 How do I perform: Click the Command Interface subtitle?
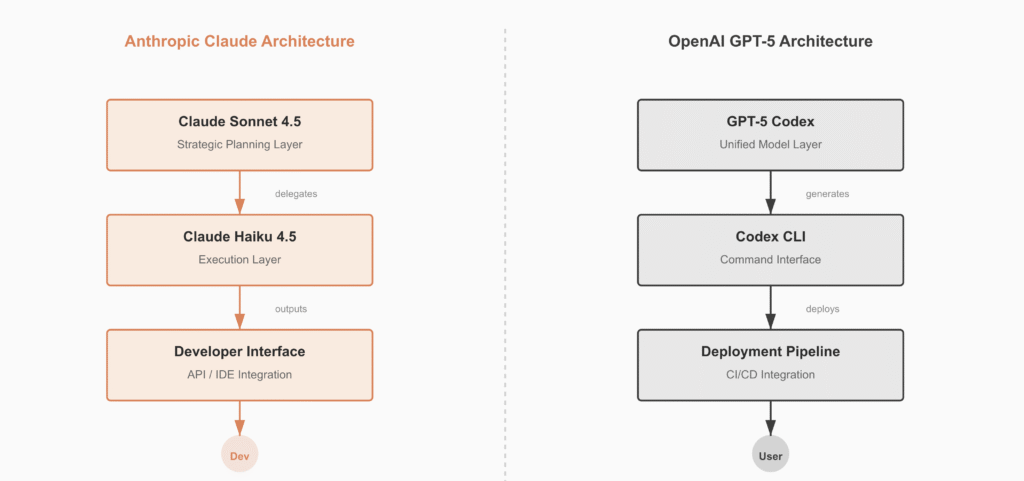tap(770, 260)
